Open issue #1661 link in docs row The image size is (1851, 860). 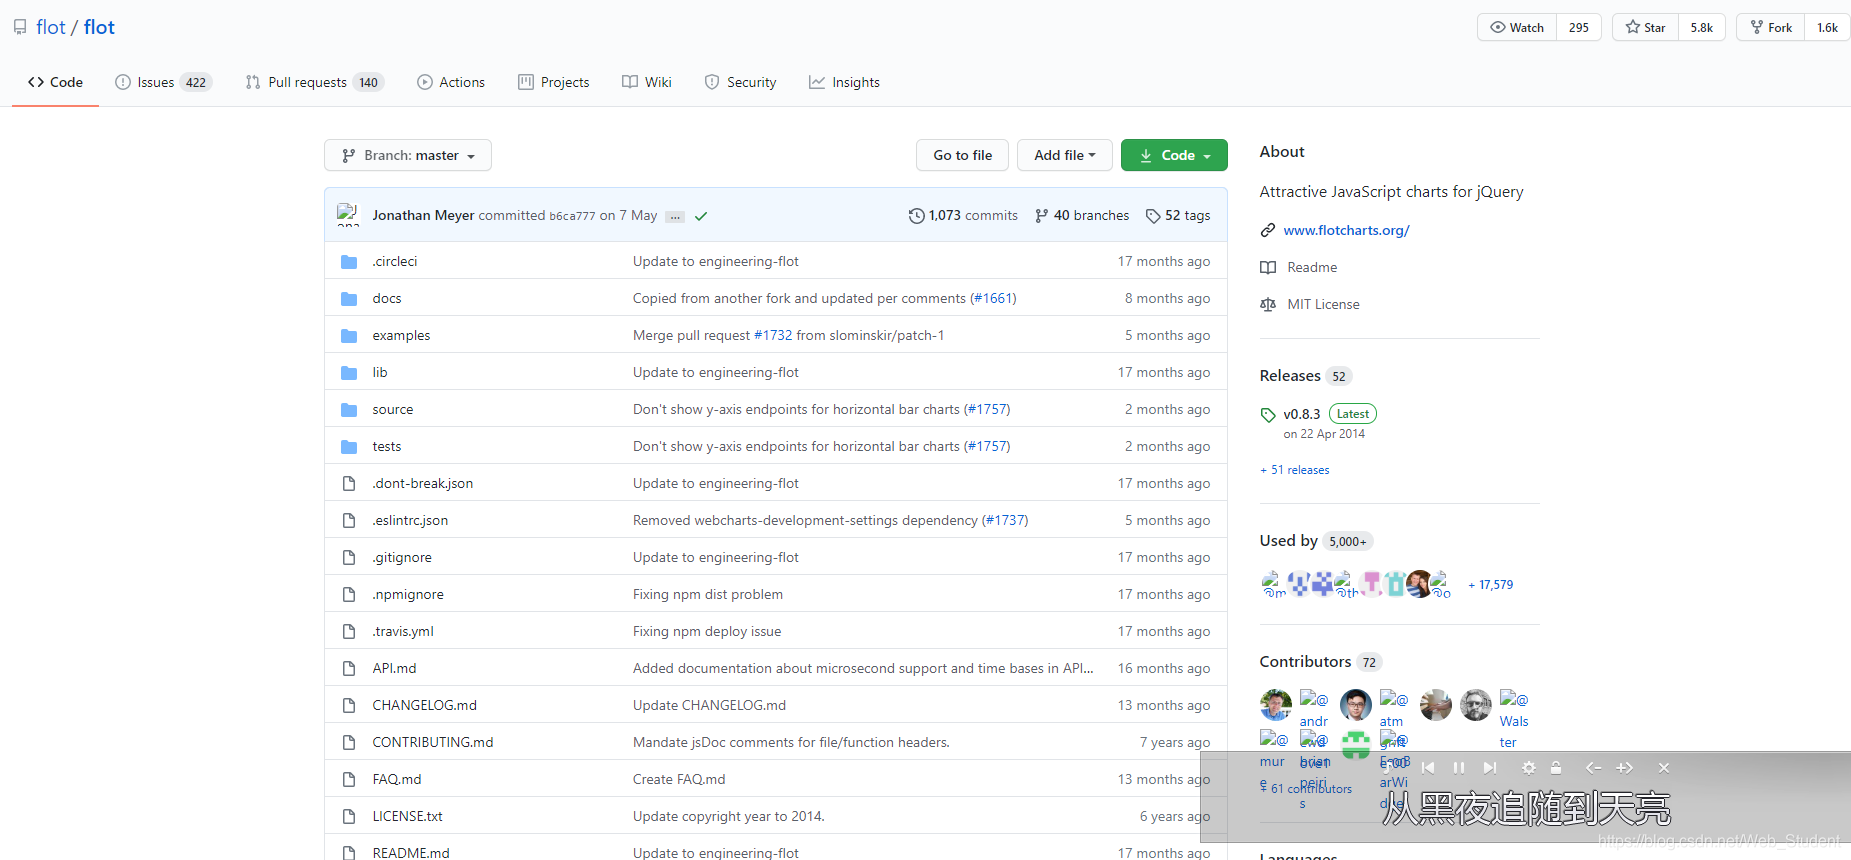click(993, 298)
